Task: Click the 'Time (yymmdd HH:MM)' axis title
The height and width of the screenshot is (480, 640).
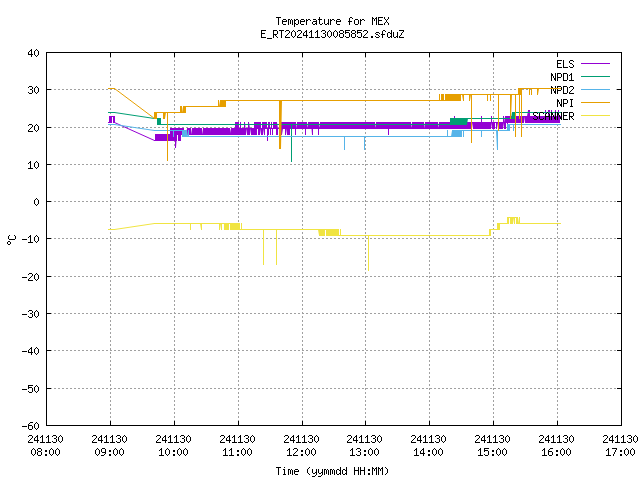Action: click(x=332, y=471)
